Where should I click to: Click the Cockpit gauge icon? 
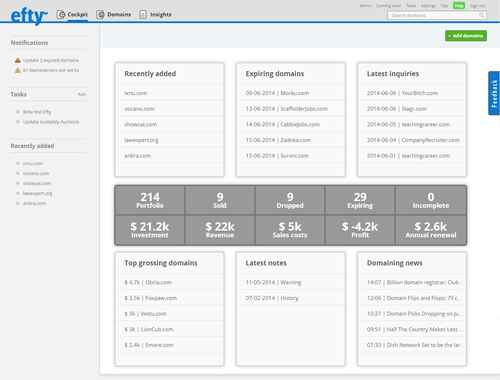61,14
